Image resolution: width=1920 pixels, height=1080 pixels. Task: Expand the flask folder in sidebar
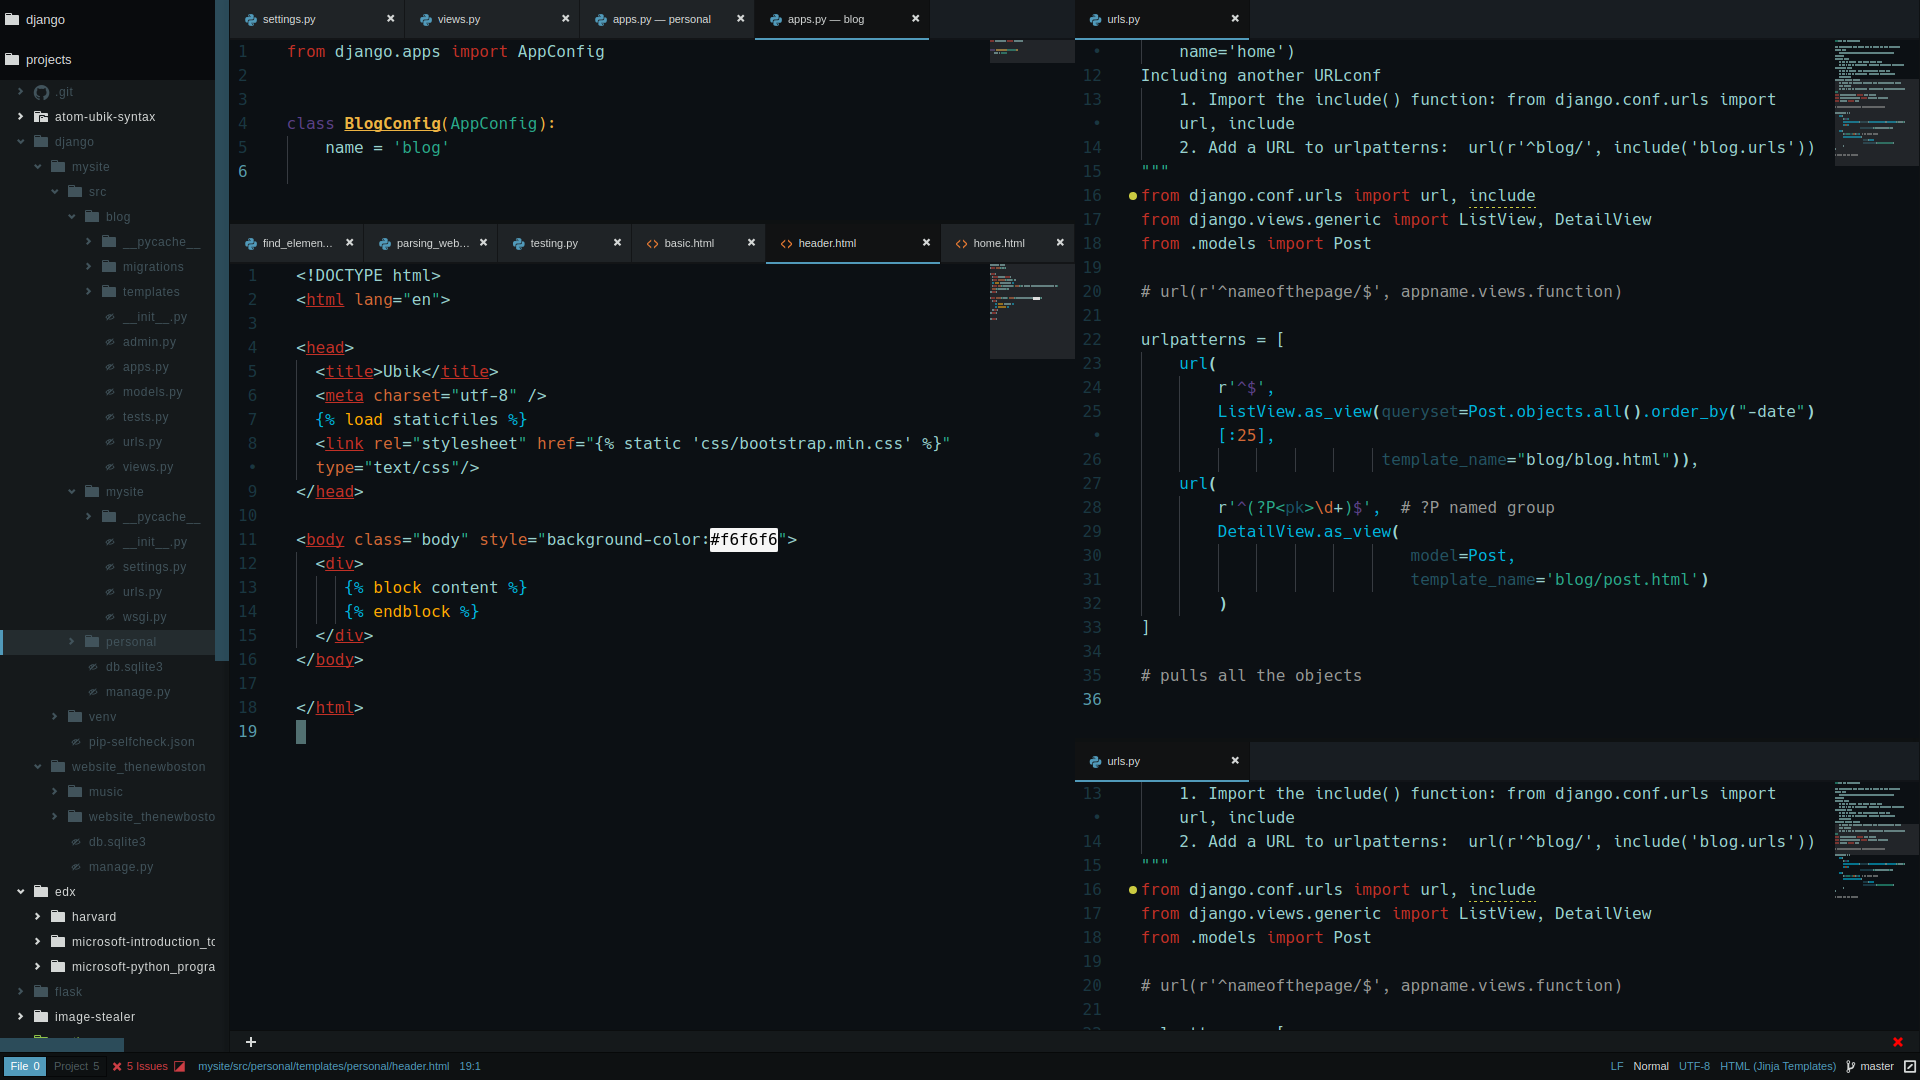pyautogui.click(x=20, y=992)
